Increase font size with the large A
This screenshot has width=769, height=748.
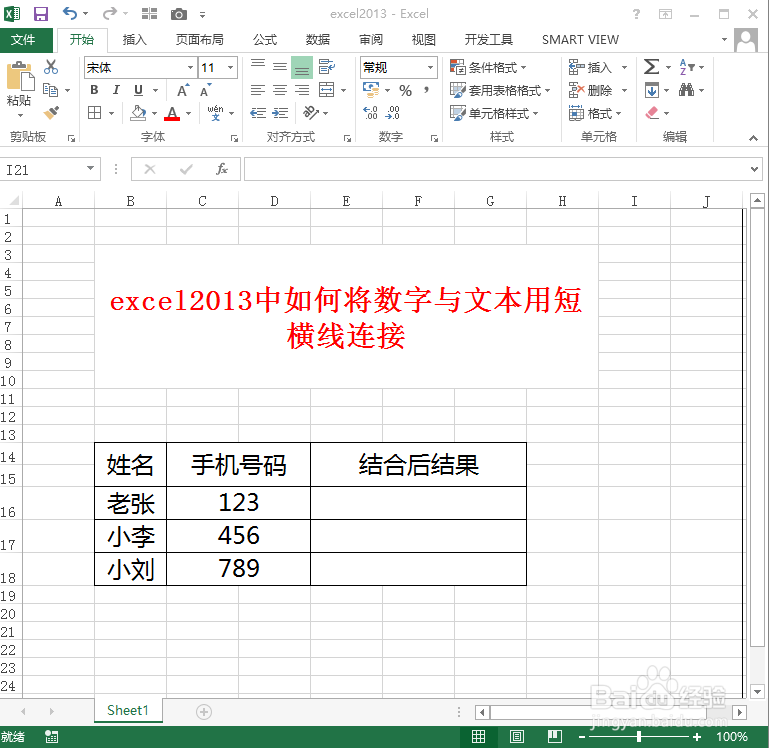pos(182,90)
